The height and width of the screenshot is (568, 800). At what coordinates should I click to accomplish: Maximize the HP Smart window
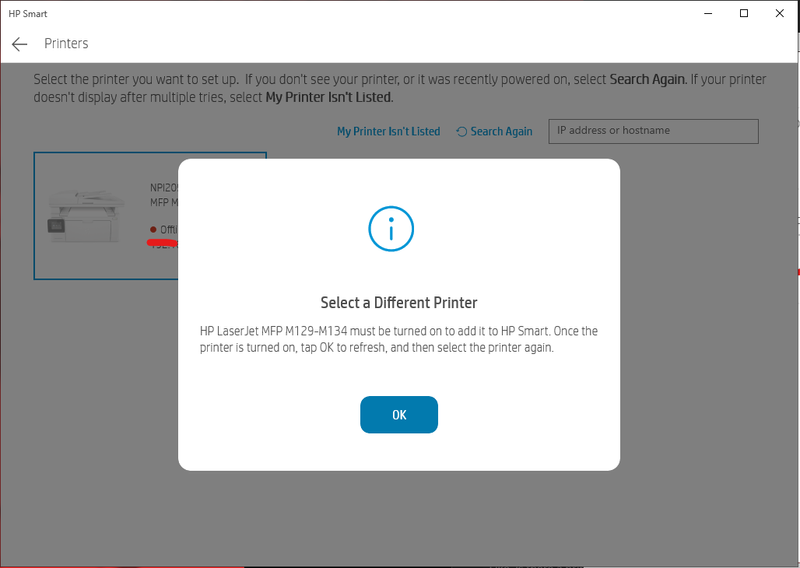pyautogui.click(x=744, y=13)
